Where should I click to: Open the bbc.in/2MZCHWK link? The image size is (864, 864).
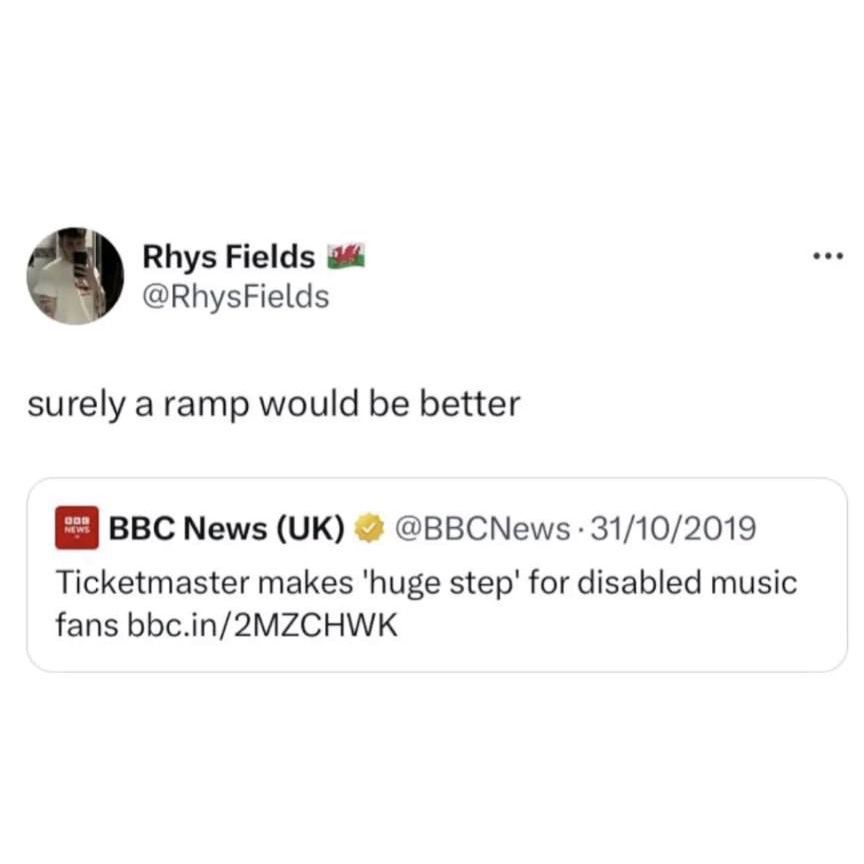[262, 625]
